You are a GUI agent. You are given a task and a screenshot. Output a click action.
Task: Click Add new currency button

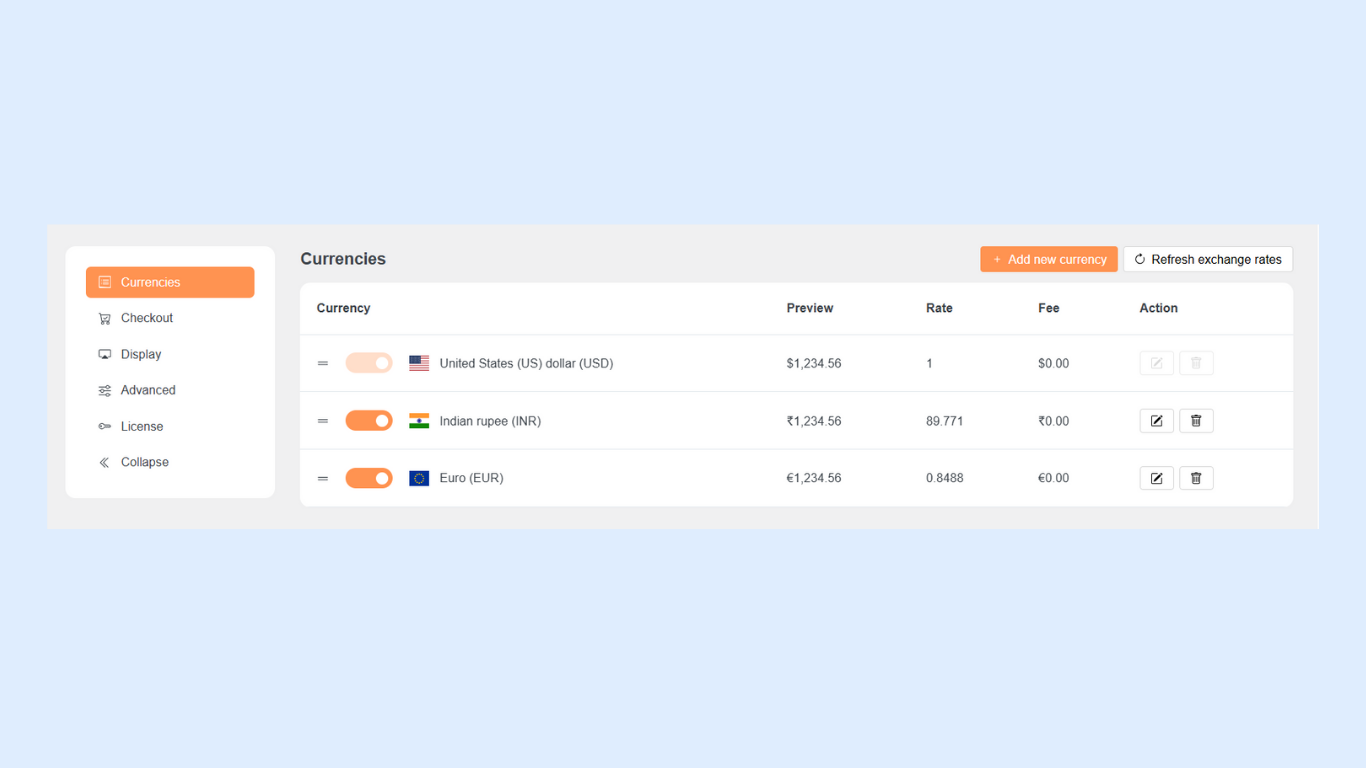pos(1048,259)
